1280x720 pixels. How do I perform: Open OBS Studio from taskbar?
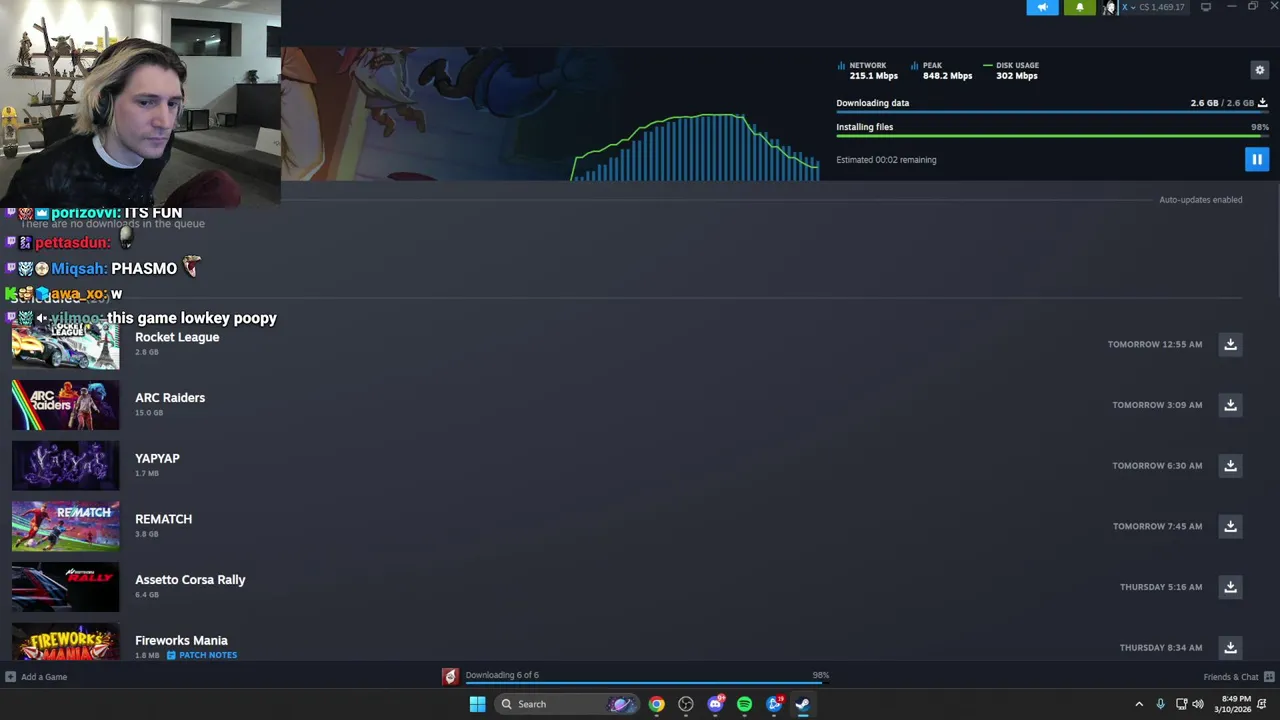click(686, 704)
